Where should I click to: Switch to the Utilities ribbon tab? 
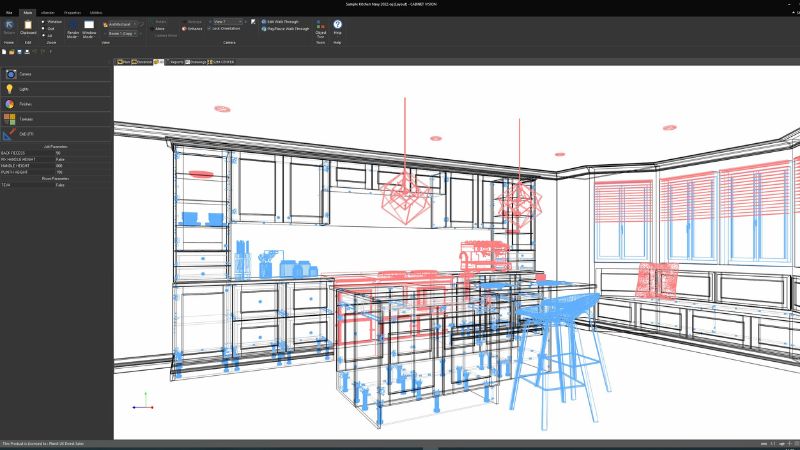click(96, 12)
